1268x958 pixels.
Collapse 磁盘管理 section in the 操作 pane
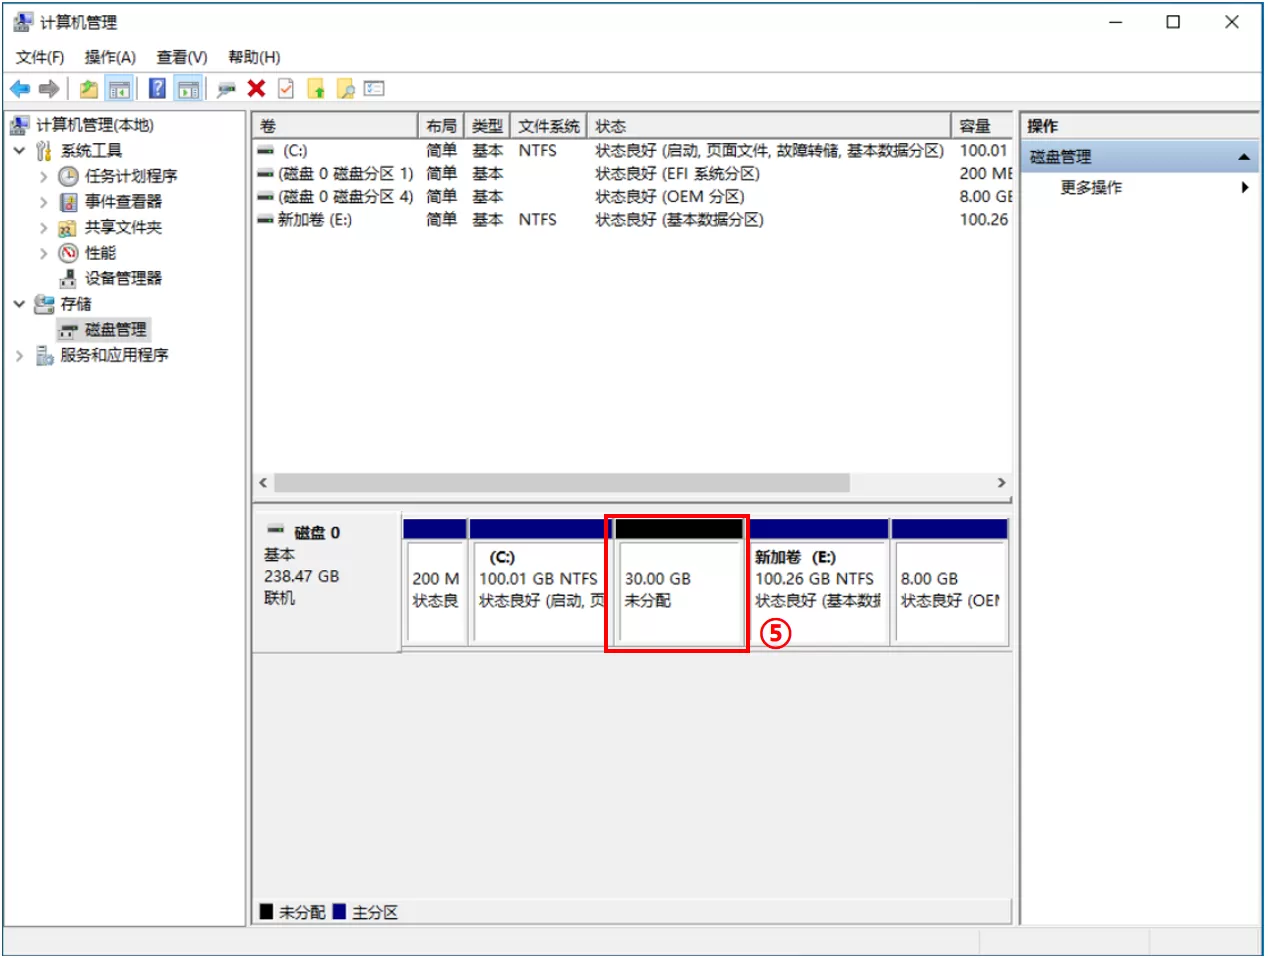(x=1243, y=156)
